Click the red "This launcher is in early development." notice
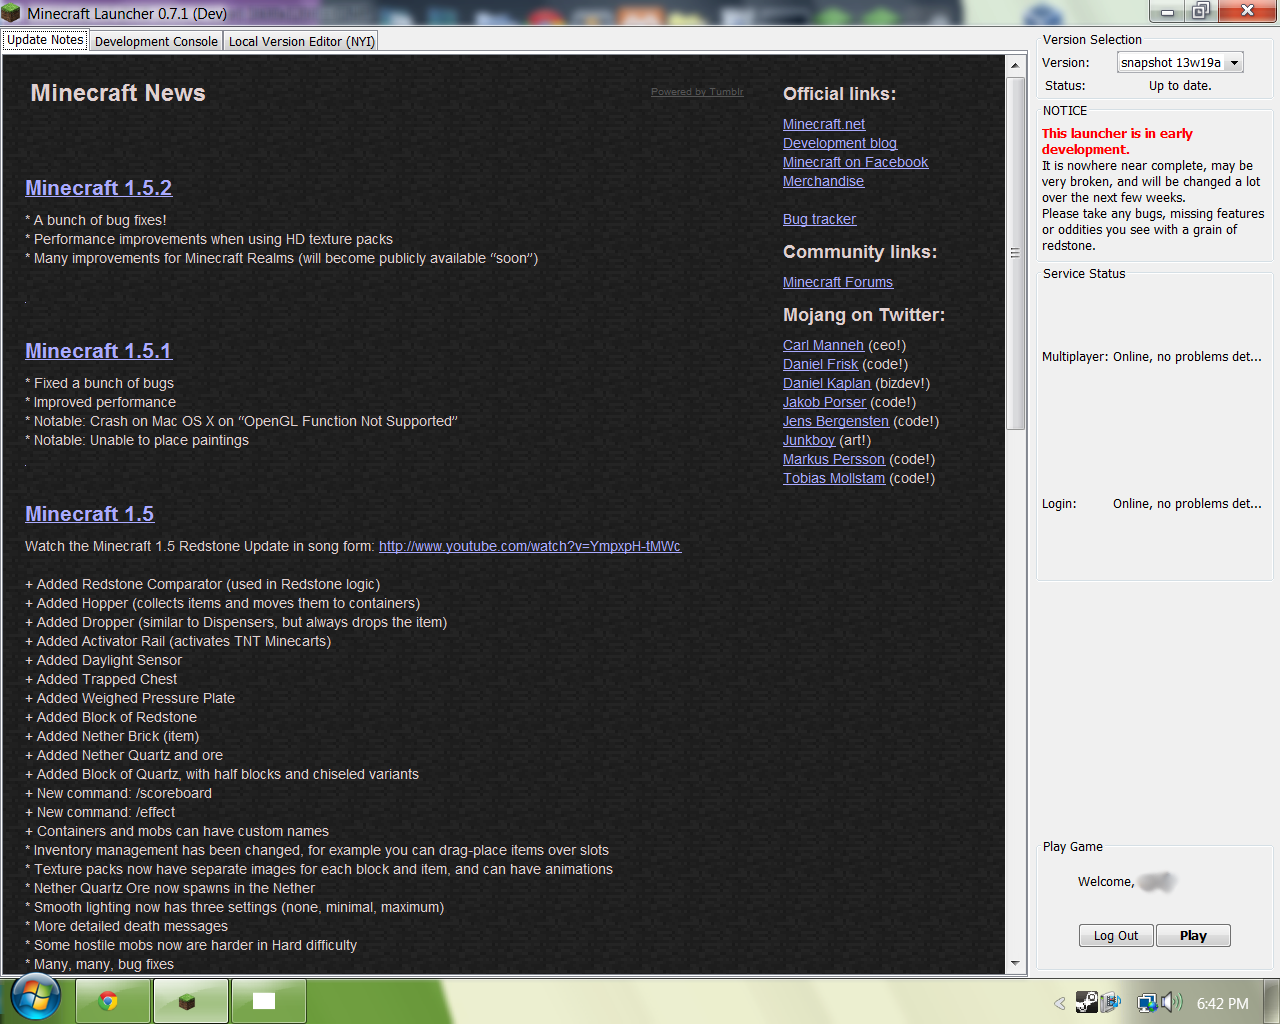Image resolution: width=1280 pixels, height=1024 pixels. pos(1117,141)
